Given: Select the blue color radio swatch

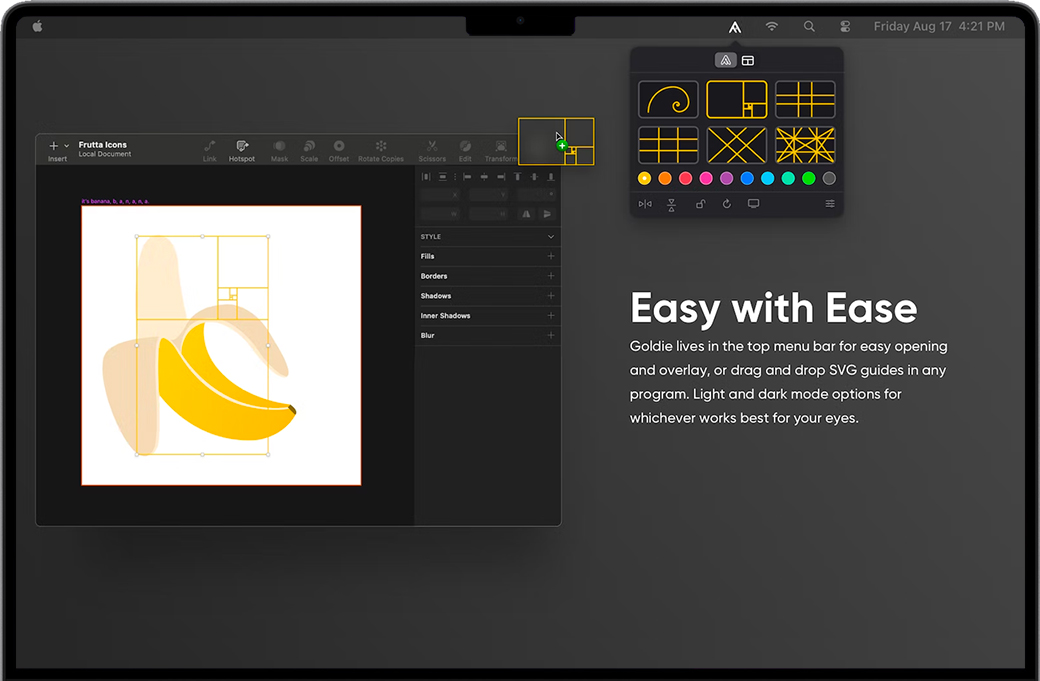Looking at the screenshot, I should click(x=747, y=179).
